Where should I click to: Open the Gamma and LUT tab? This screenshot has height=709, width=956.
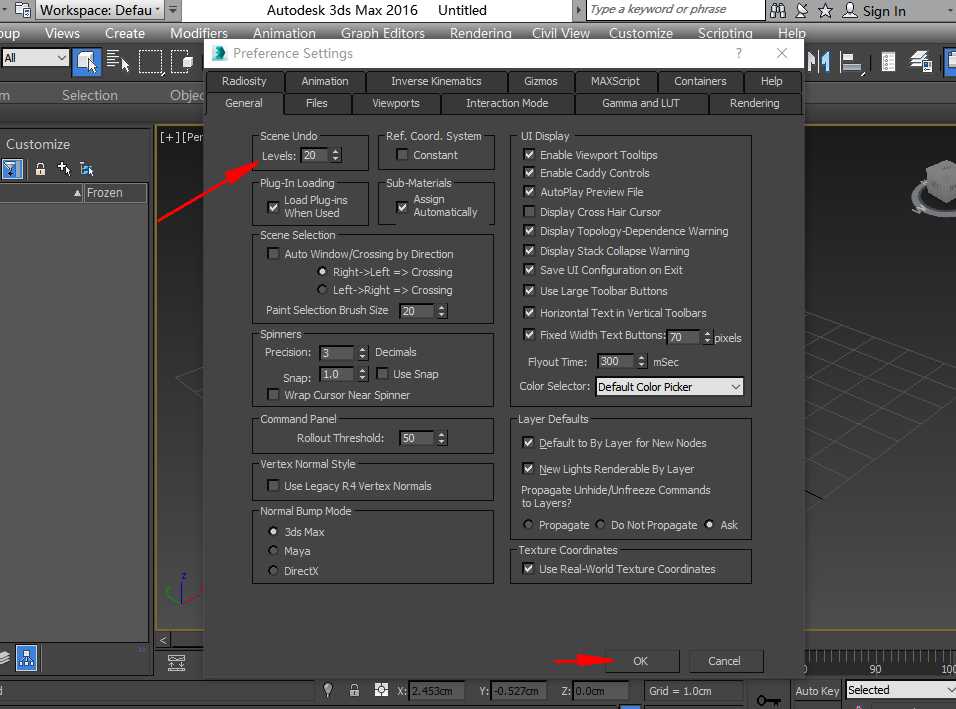coord(641,103)
